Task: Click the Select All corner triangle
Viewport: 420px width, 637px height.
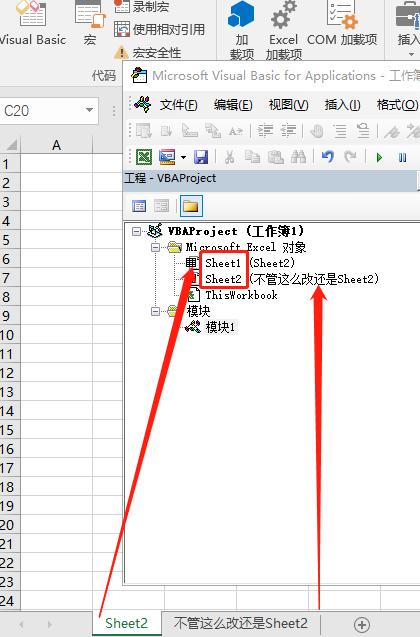Action: coord(11,145)
